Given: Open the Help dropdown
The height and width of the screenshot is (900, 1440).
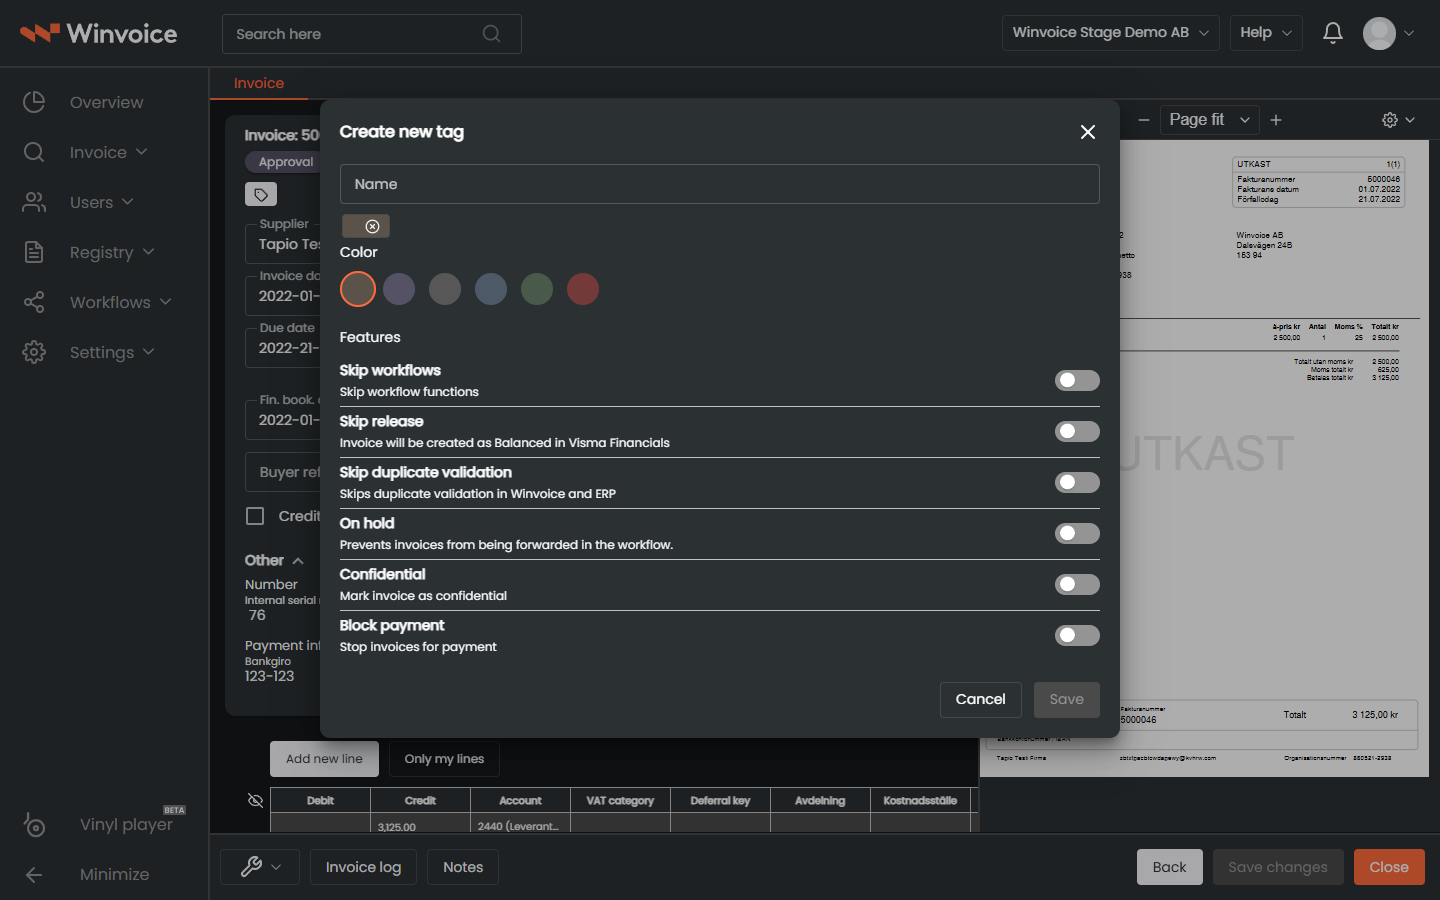Looking at the screenshot, I should click(1266, 33).
